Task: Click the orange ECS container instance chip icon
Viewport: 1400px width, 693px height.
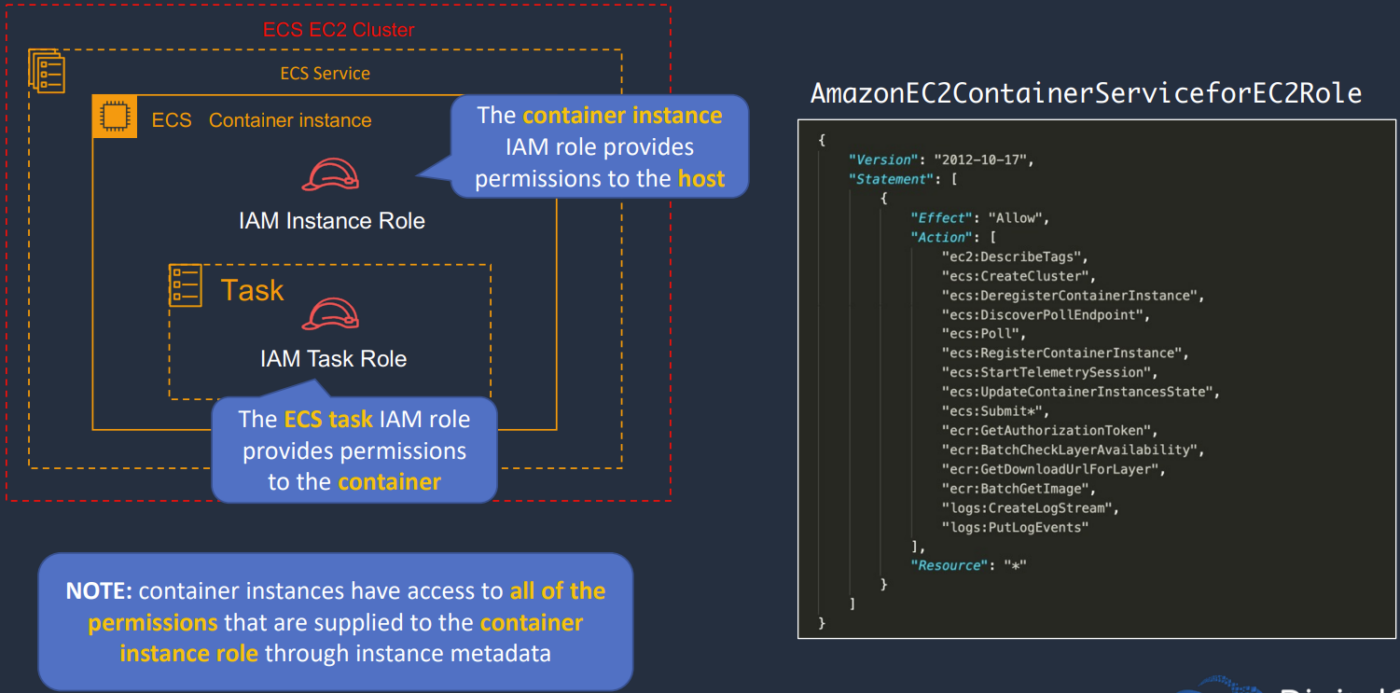Action: 114,117
